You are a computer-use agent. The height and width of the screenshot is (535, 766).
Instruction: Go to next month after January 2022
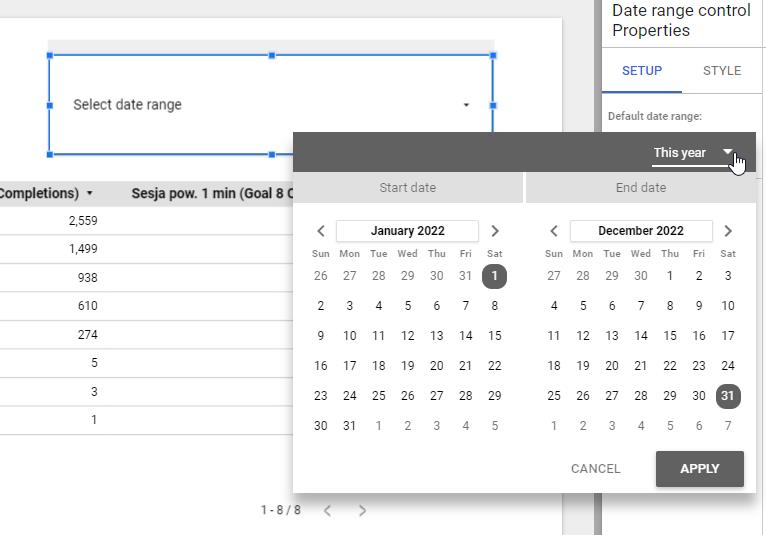pyautogui.click(x=494, y=231)
